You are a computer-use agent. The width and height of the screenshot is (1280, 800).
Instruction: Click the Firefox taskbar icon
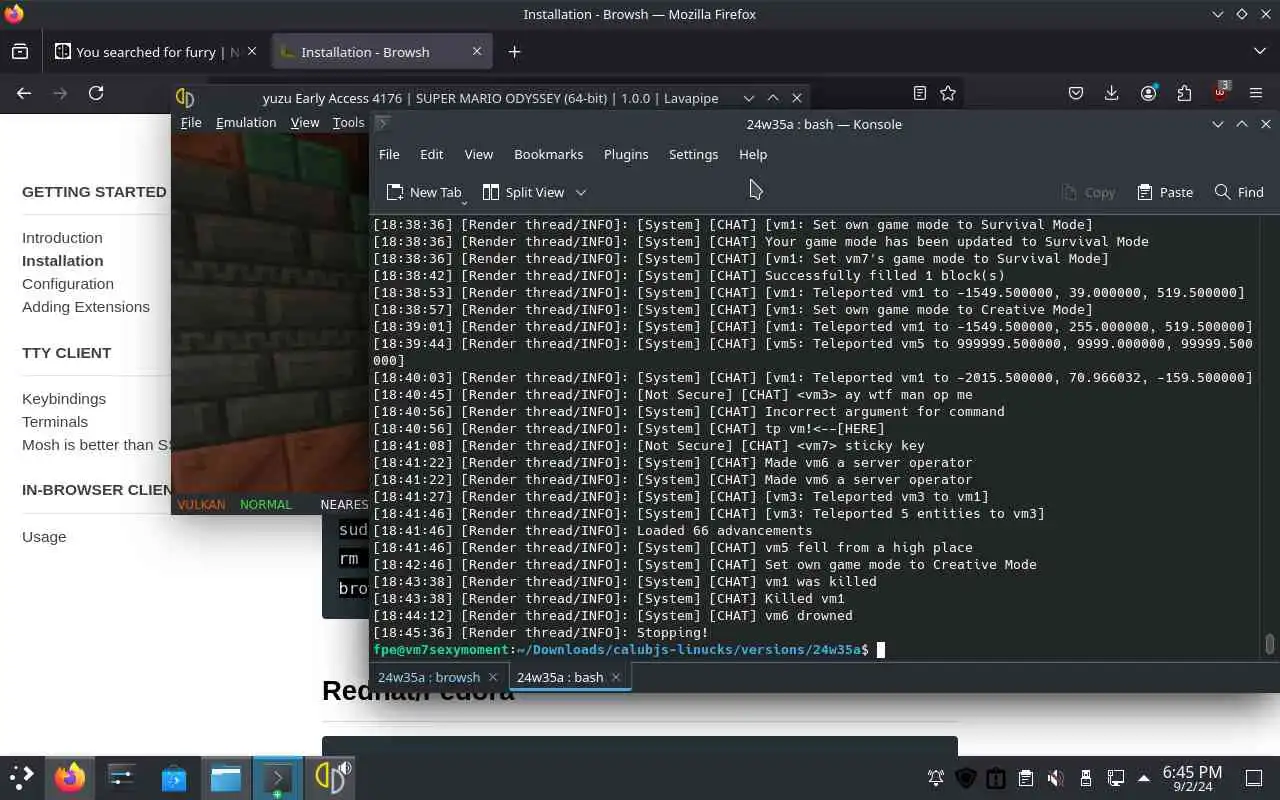pyautogui.click(x=70, y=777)
